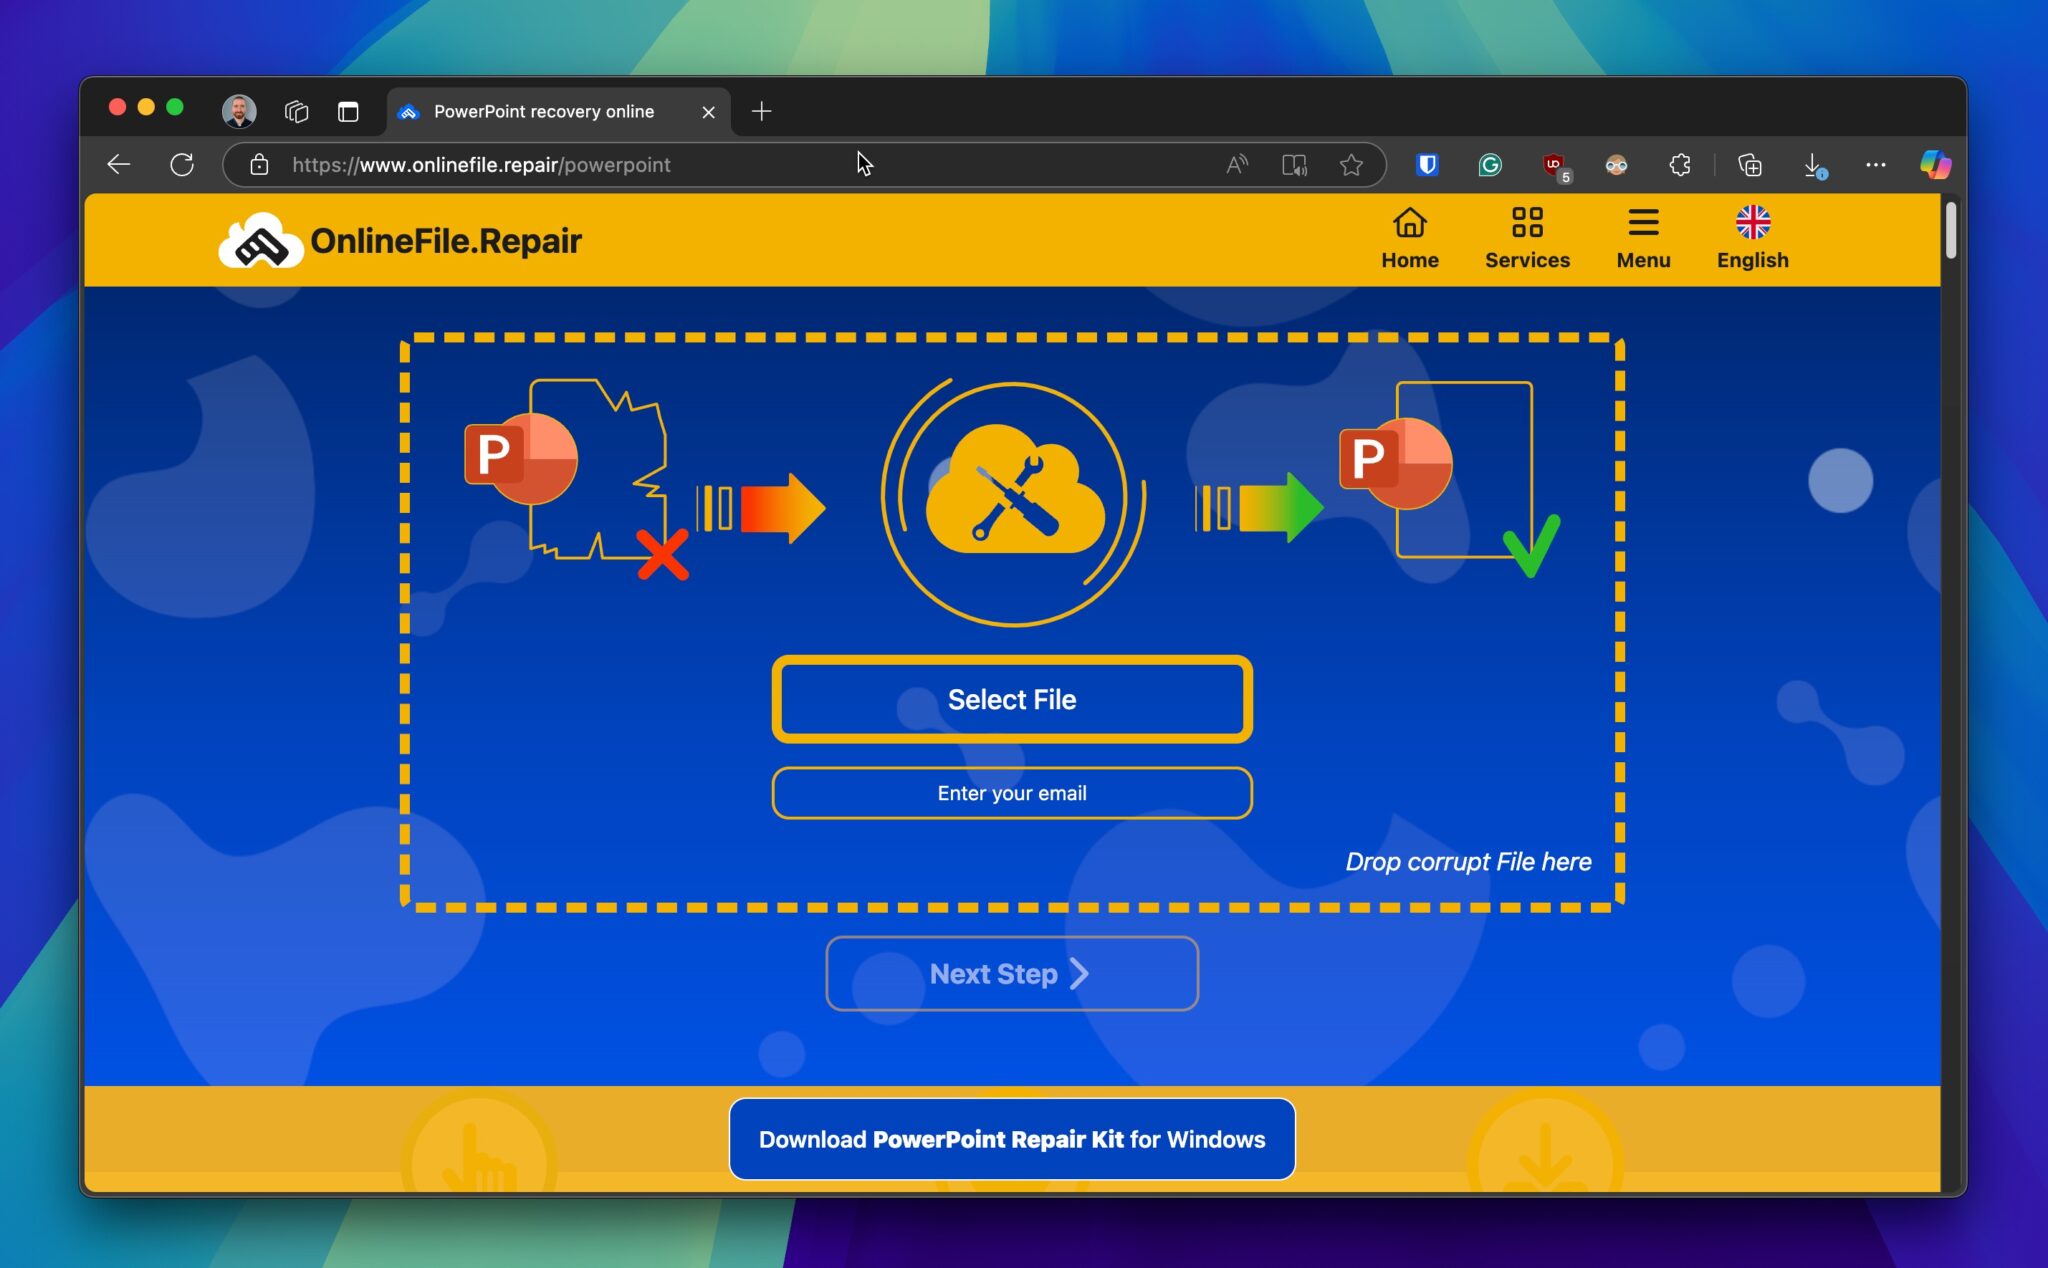Image resolution: width=2048 pixels, height=1268 pixels.
Task: Click the Home icon in the site header
Action: pyautogui.click(x=1409, y=237)
